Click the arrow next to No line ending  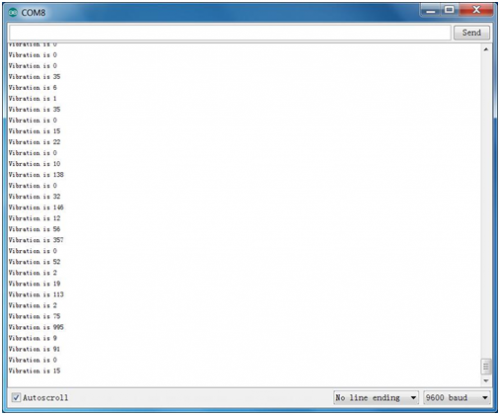click(x=413, y=398)
